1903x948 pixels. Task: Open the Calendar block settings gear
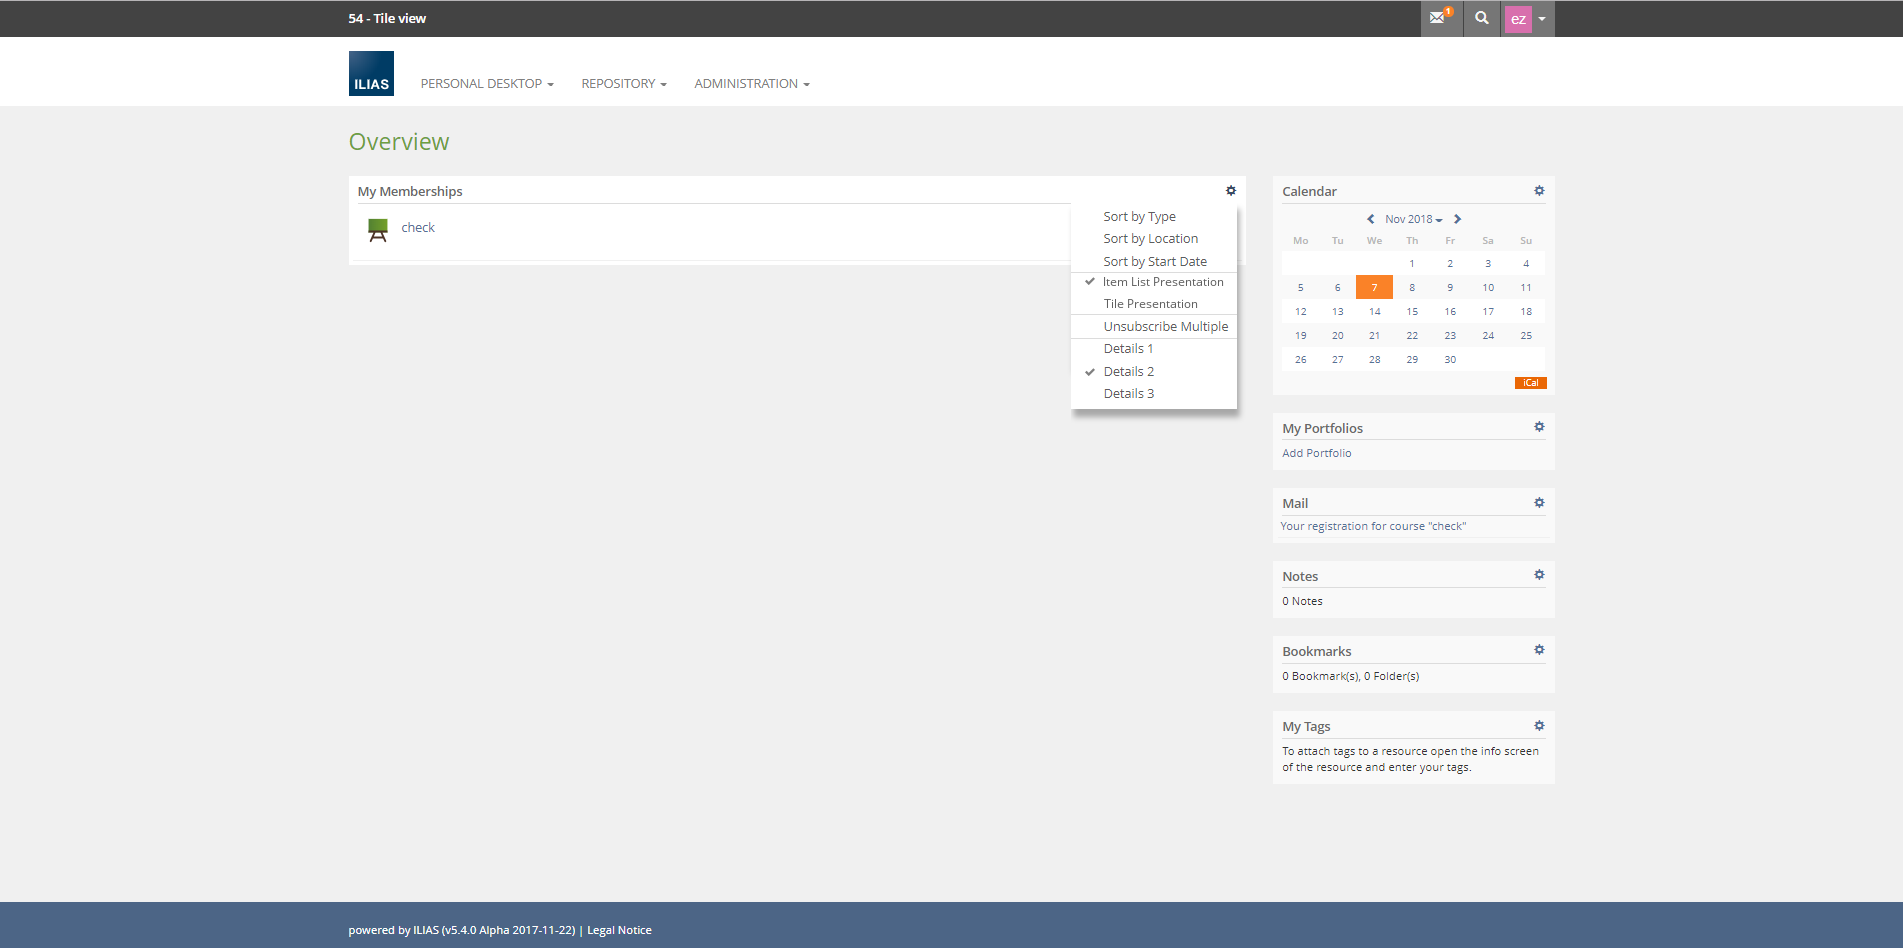point(1539,191)
